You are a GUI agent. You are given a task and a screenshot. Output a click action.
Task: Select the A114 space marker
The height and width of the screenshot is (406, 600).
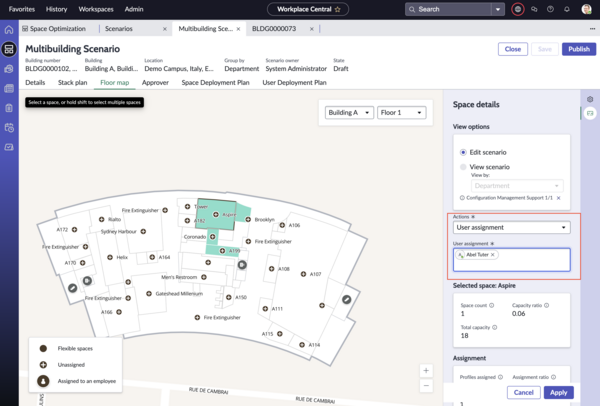(302, 345)
